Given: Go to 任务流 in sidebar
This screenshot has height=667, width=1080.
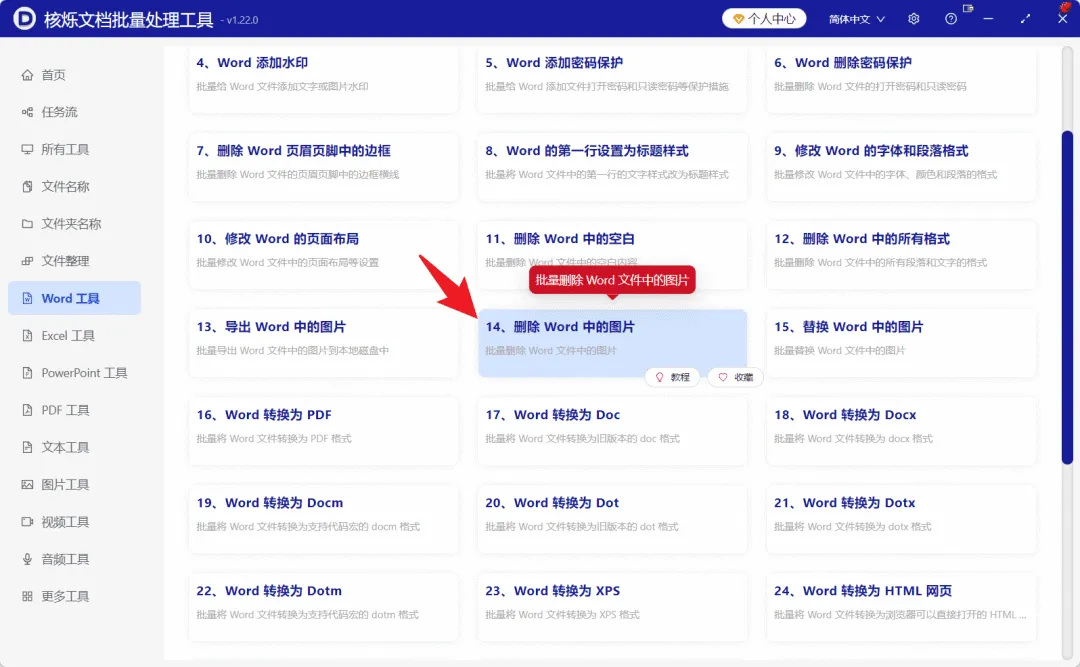Looking at the screenshot, I should pyautogui.click(x=74, y=112).
